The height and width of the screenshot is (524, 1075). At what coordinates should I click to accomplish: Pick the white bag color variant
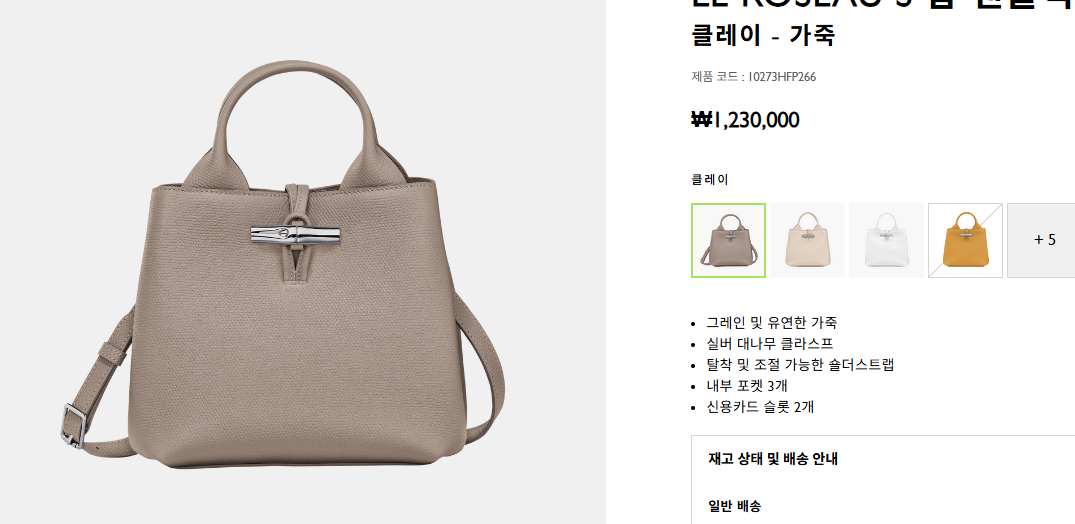tap(886, 241)
